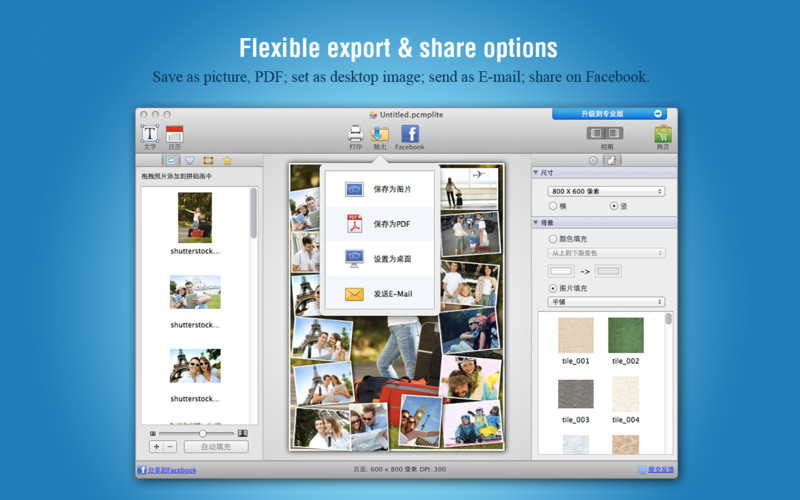Open the Share to Facebook link

point(172,470)
